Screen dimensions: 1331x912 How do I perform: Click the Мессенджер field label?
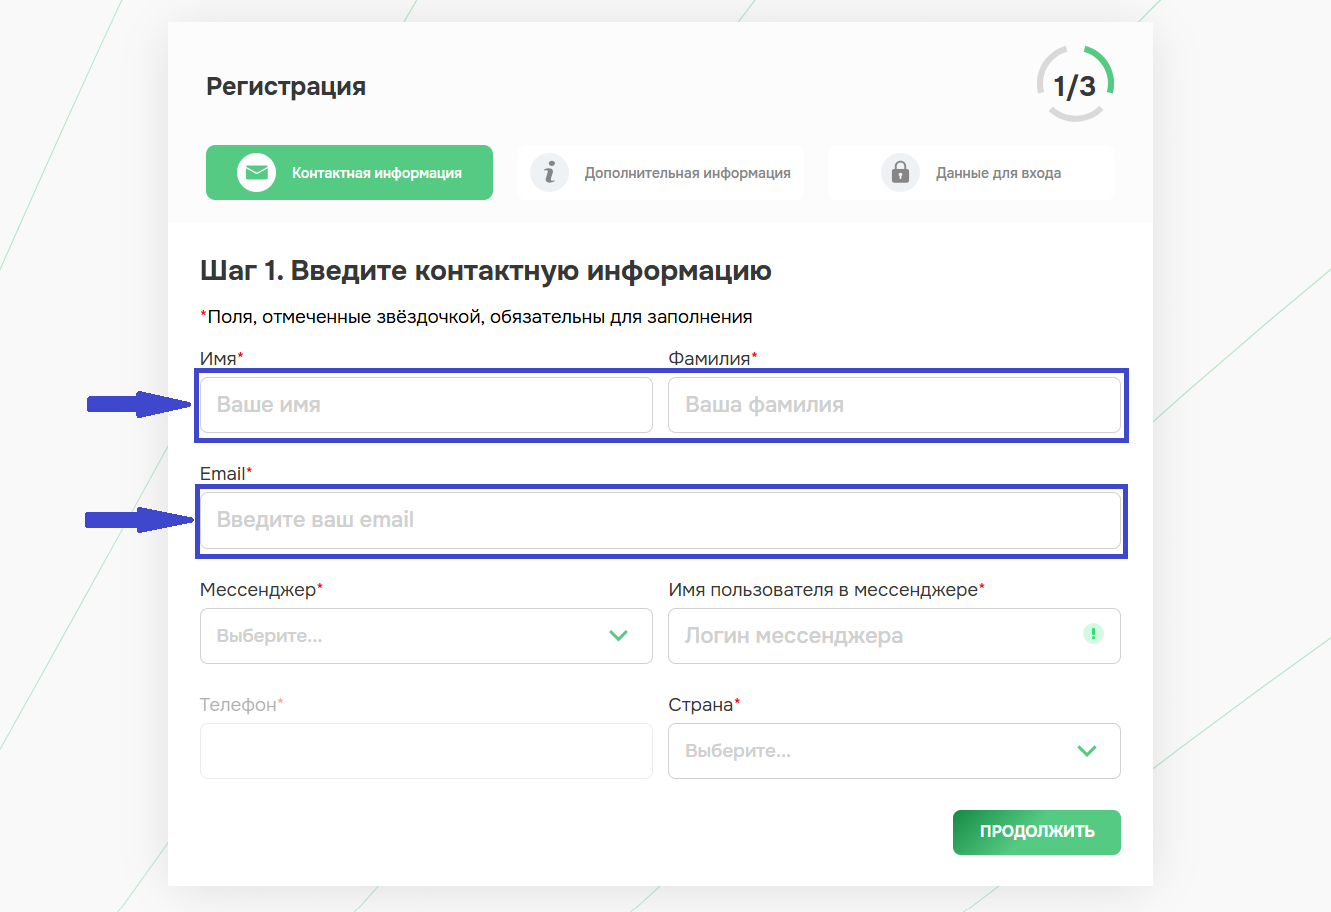pyautogui.click(x=261, y=590)
